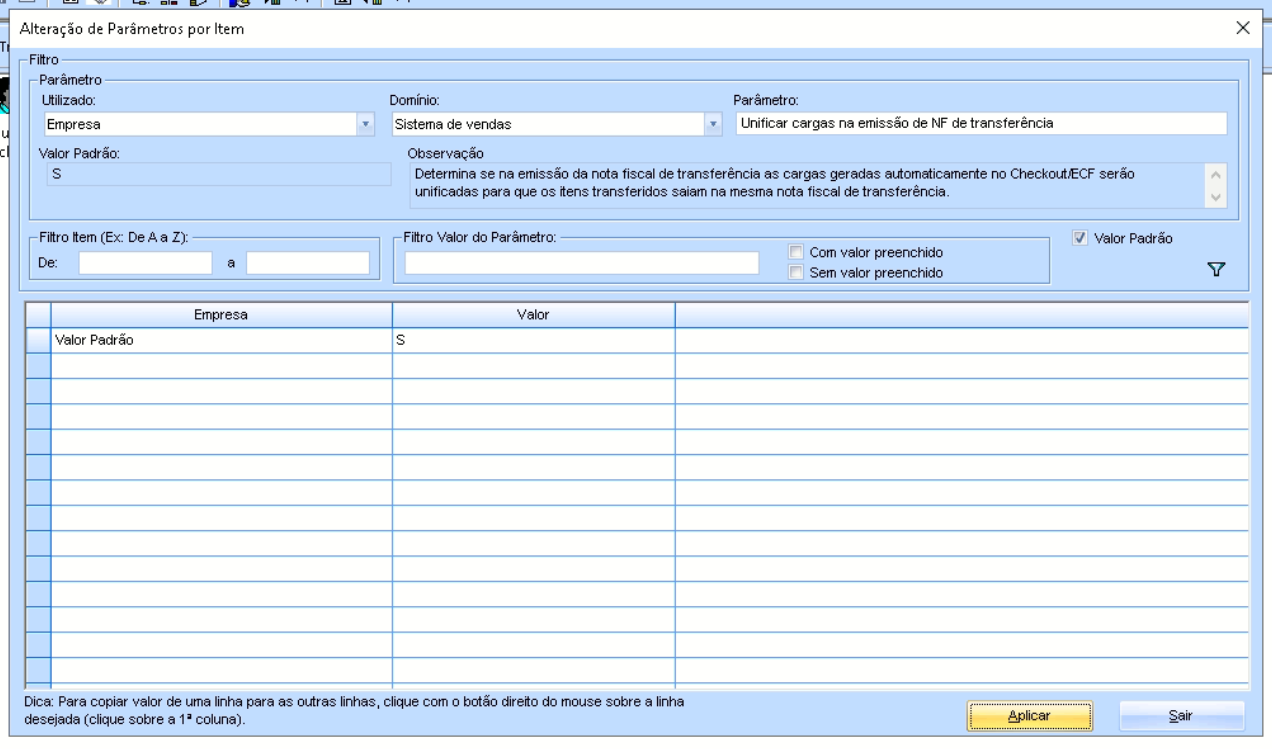Expand the Domínio dropdown arrow
This screenshot has width=1272, height=749.
[713, 124]
